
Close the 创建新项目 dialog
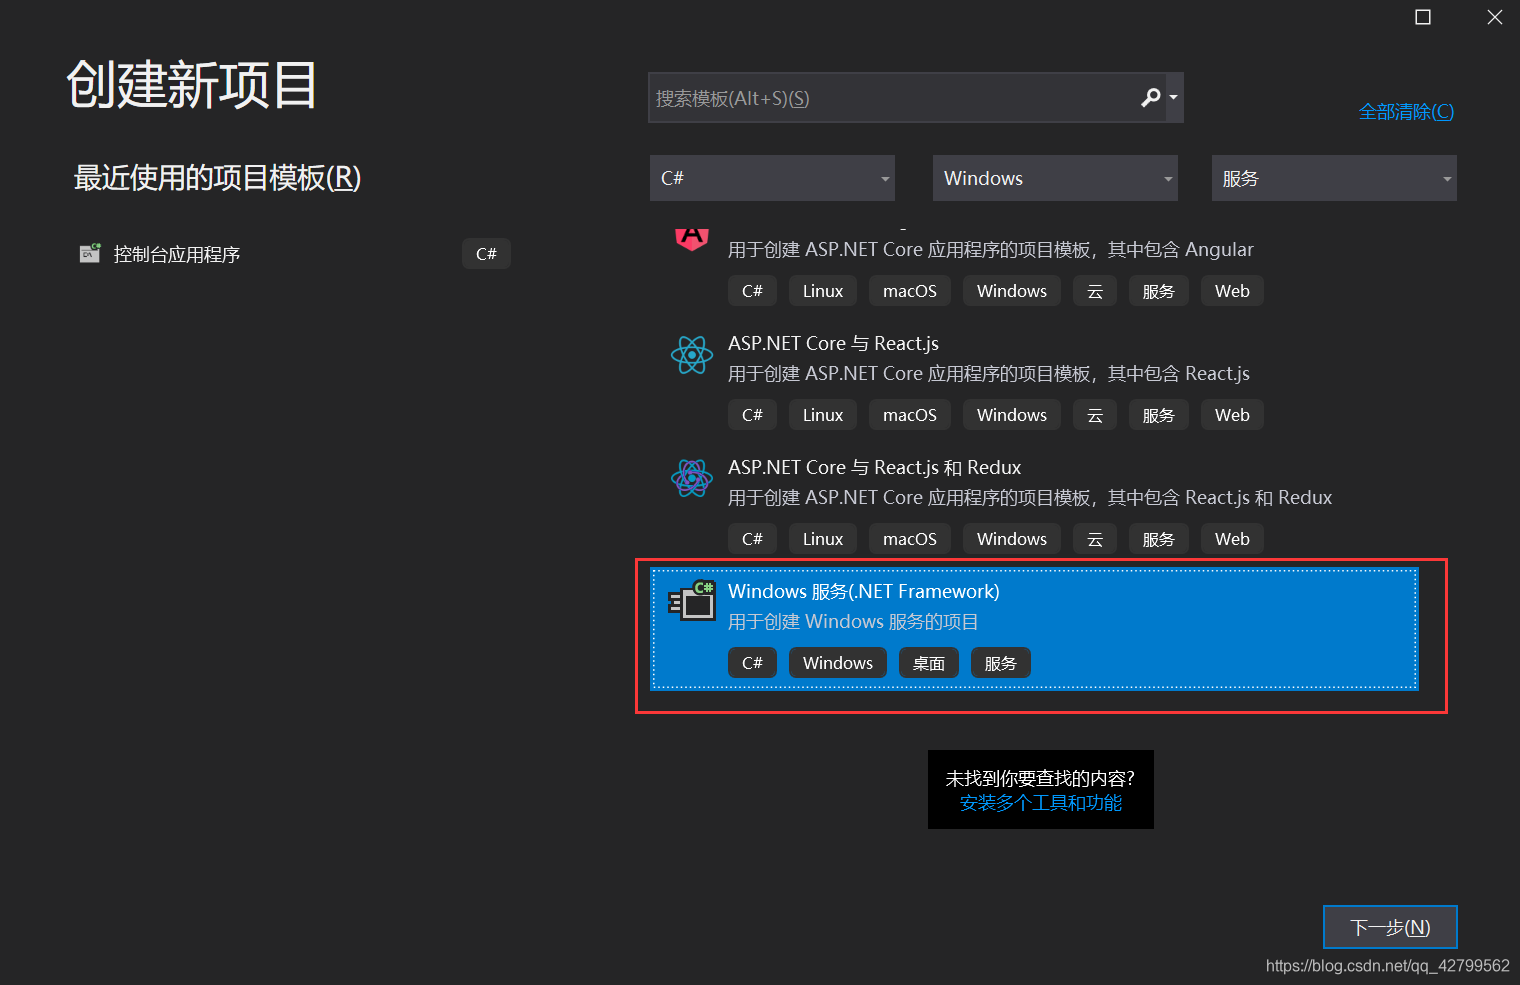[x=1495, y=17]
